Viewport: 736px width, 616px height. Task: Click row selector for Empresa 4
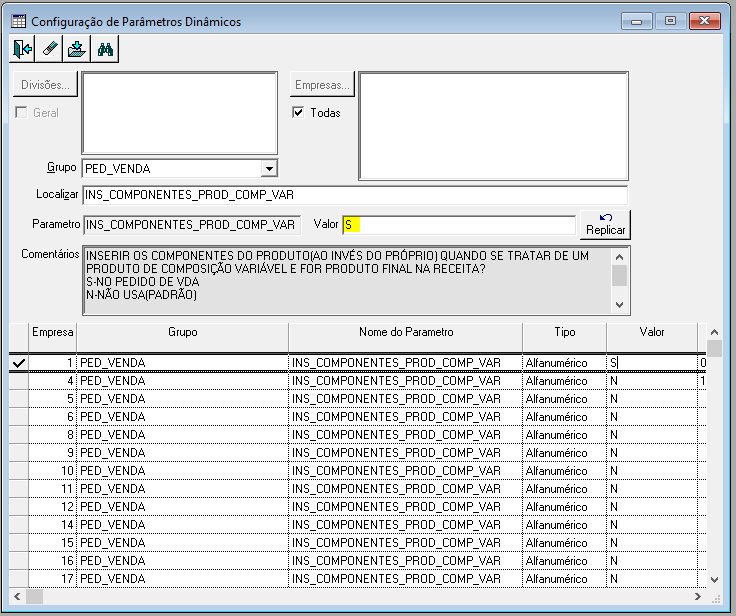click(x=19, y=381)
